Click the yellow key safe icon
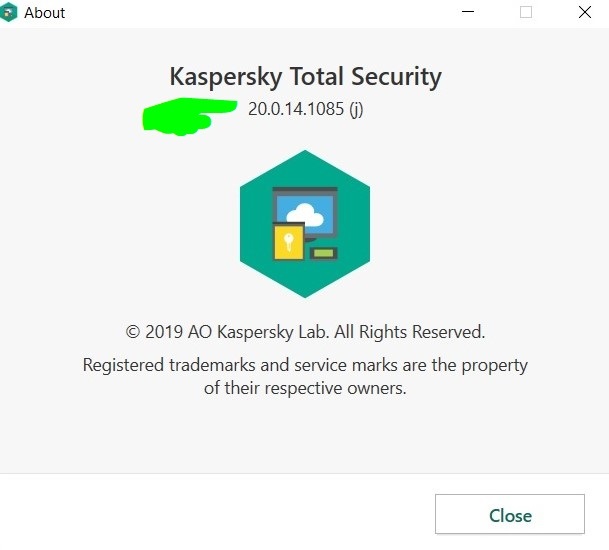609x550 pixels. tap(289, 241)
